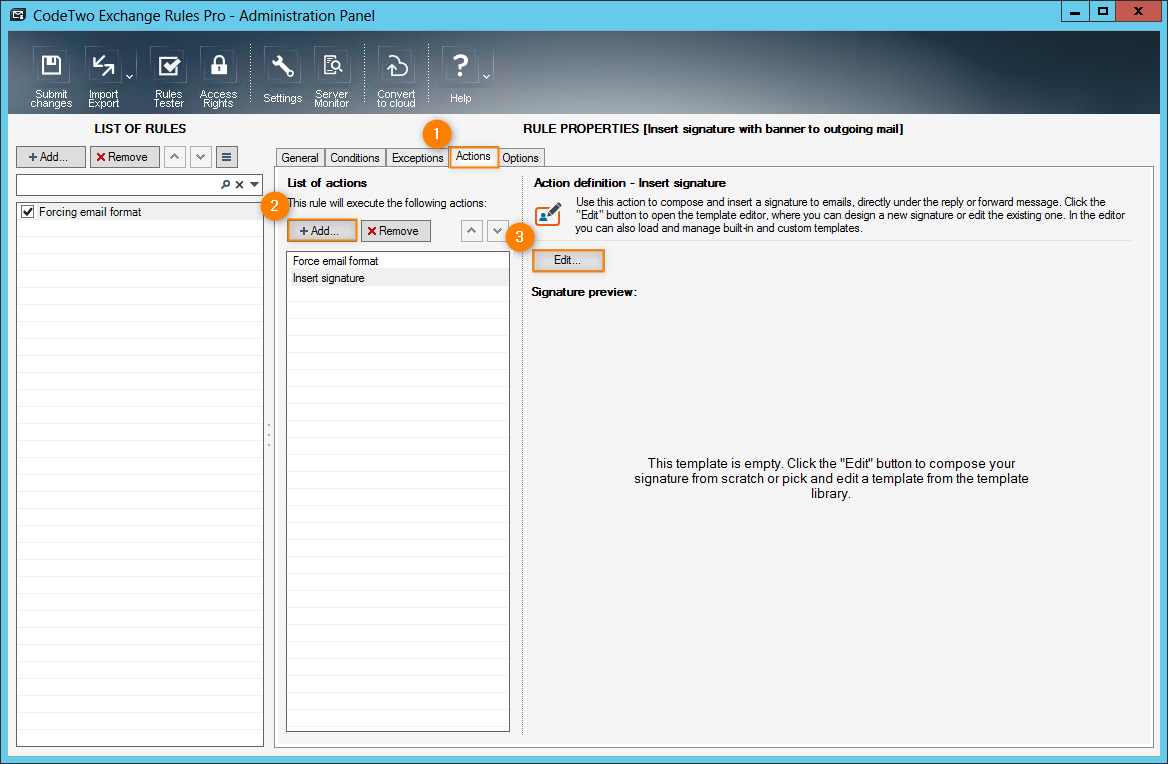The height and width of the screenshot is (764, 1168).
Task: Select the Forcing email format rule
Action: tap(140, 211)
